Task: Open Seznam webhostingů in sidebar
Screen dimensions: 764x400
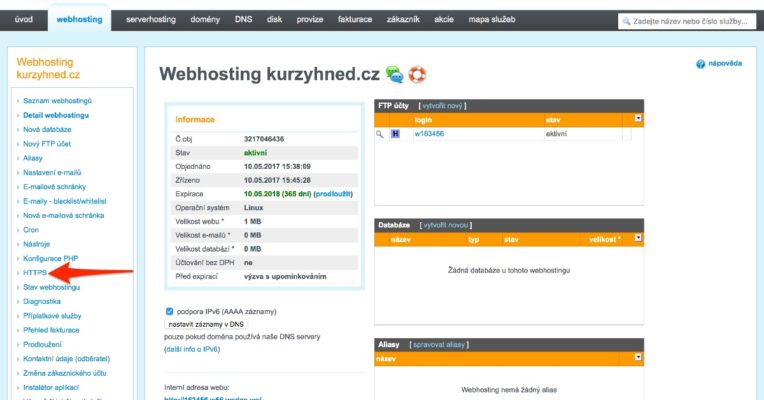Action: pyautogui.click(x=57, y=101)
